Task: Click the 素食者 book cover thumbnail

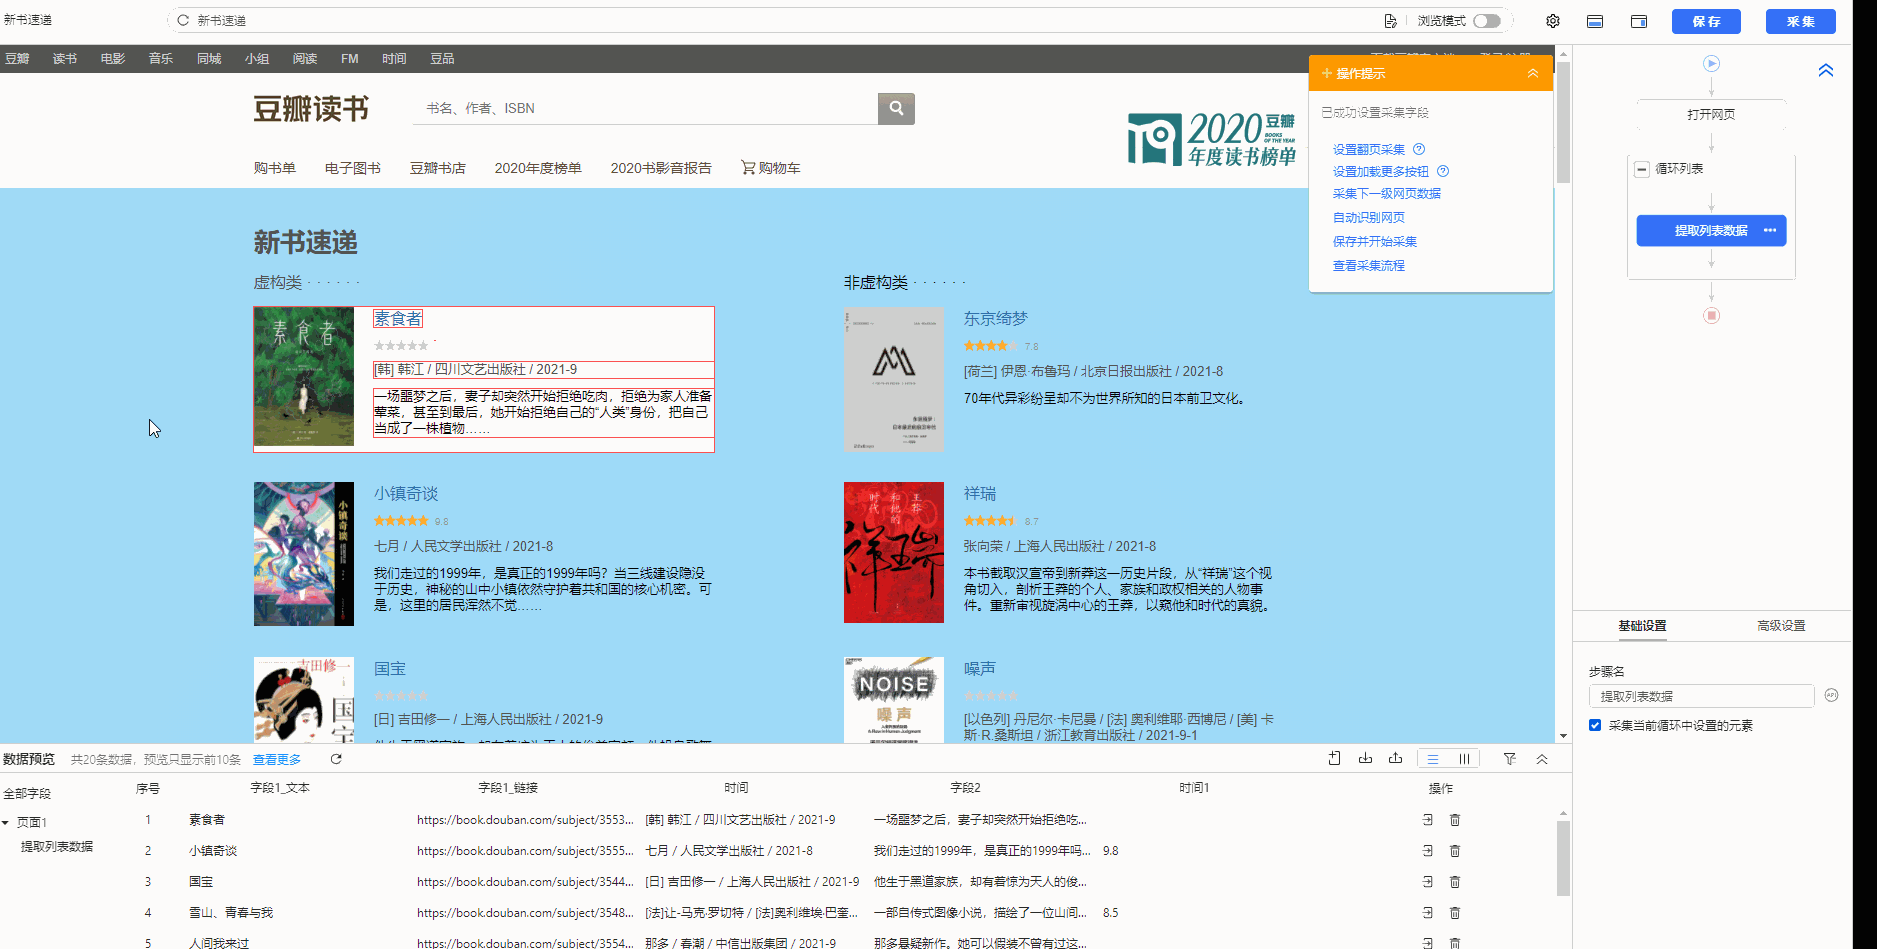Action: click(x=304, y=376)
